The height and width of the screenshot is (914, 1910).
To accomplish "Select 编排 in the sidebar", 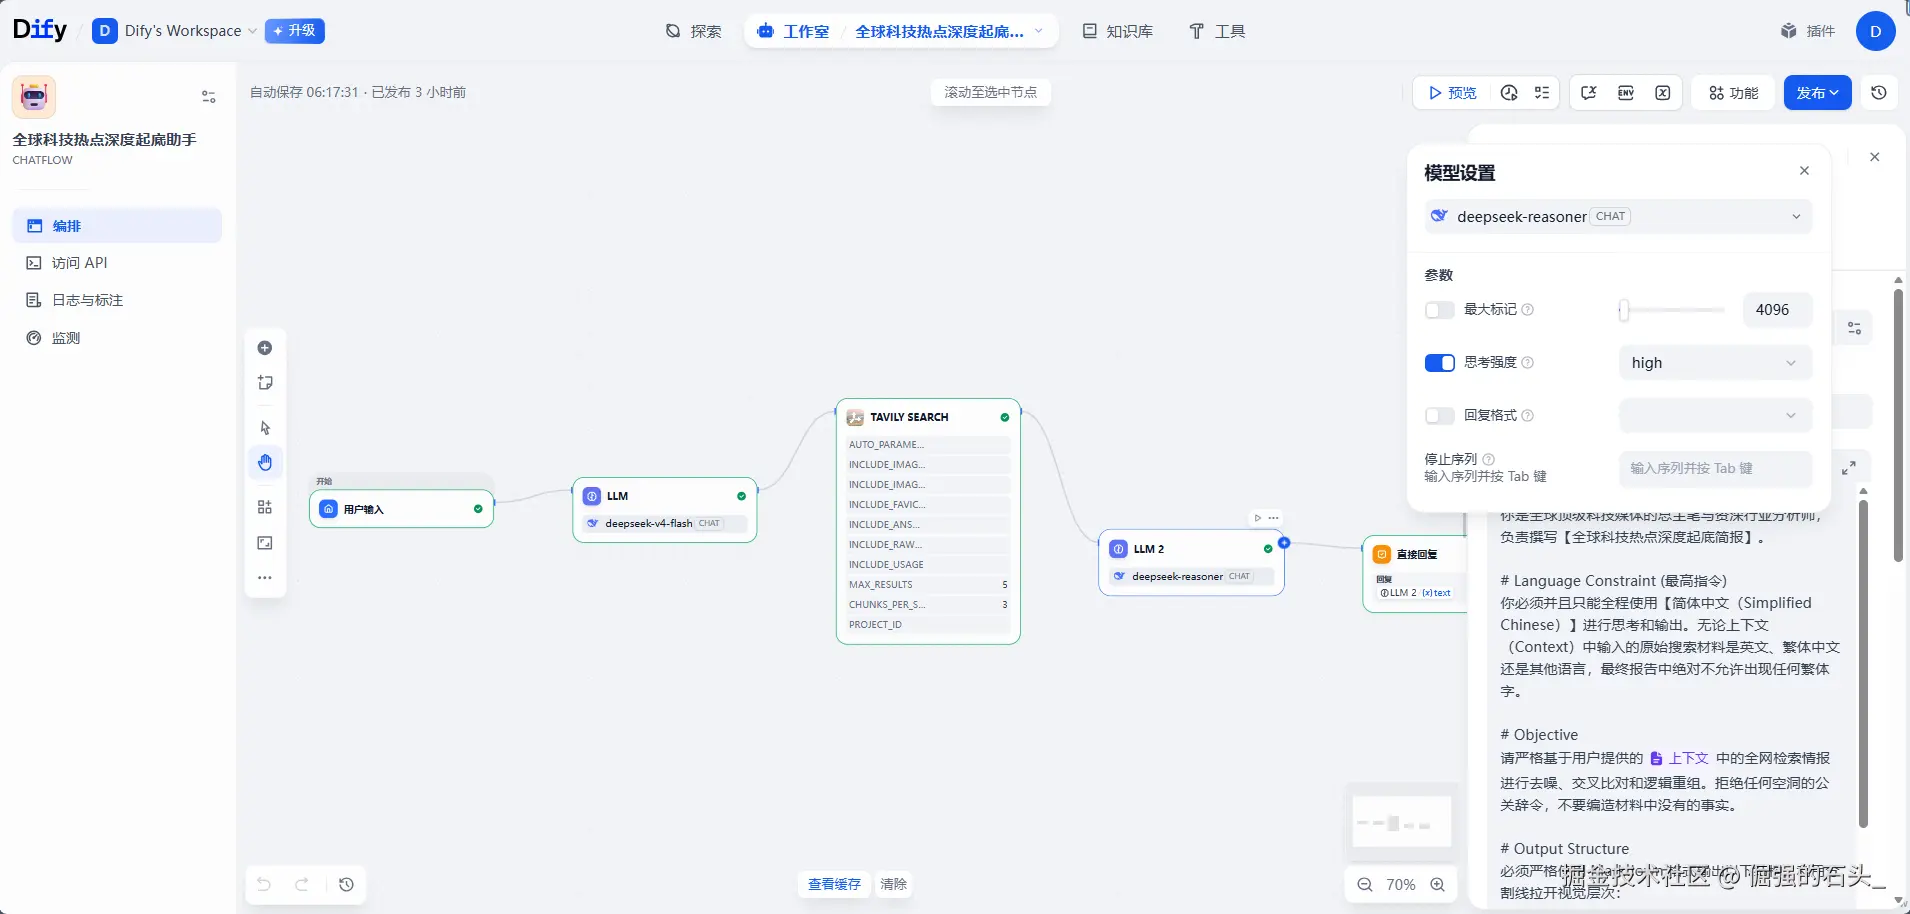I will [117, 226].
